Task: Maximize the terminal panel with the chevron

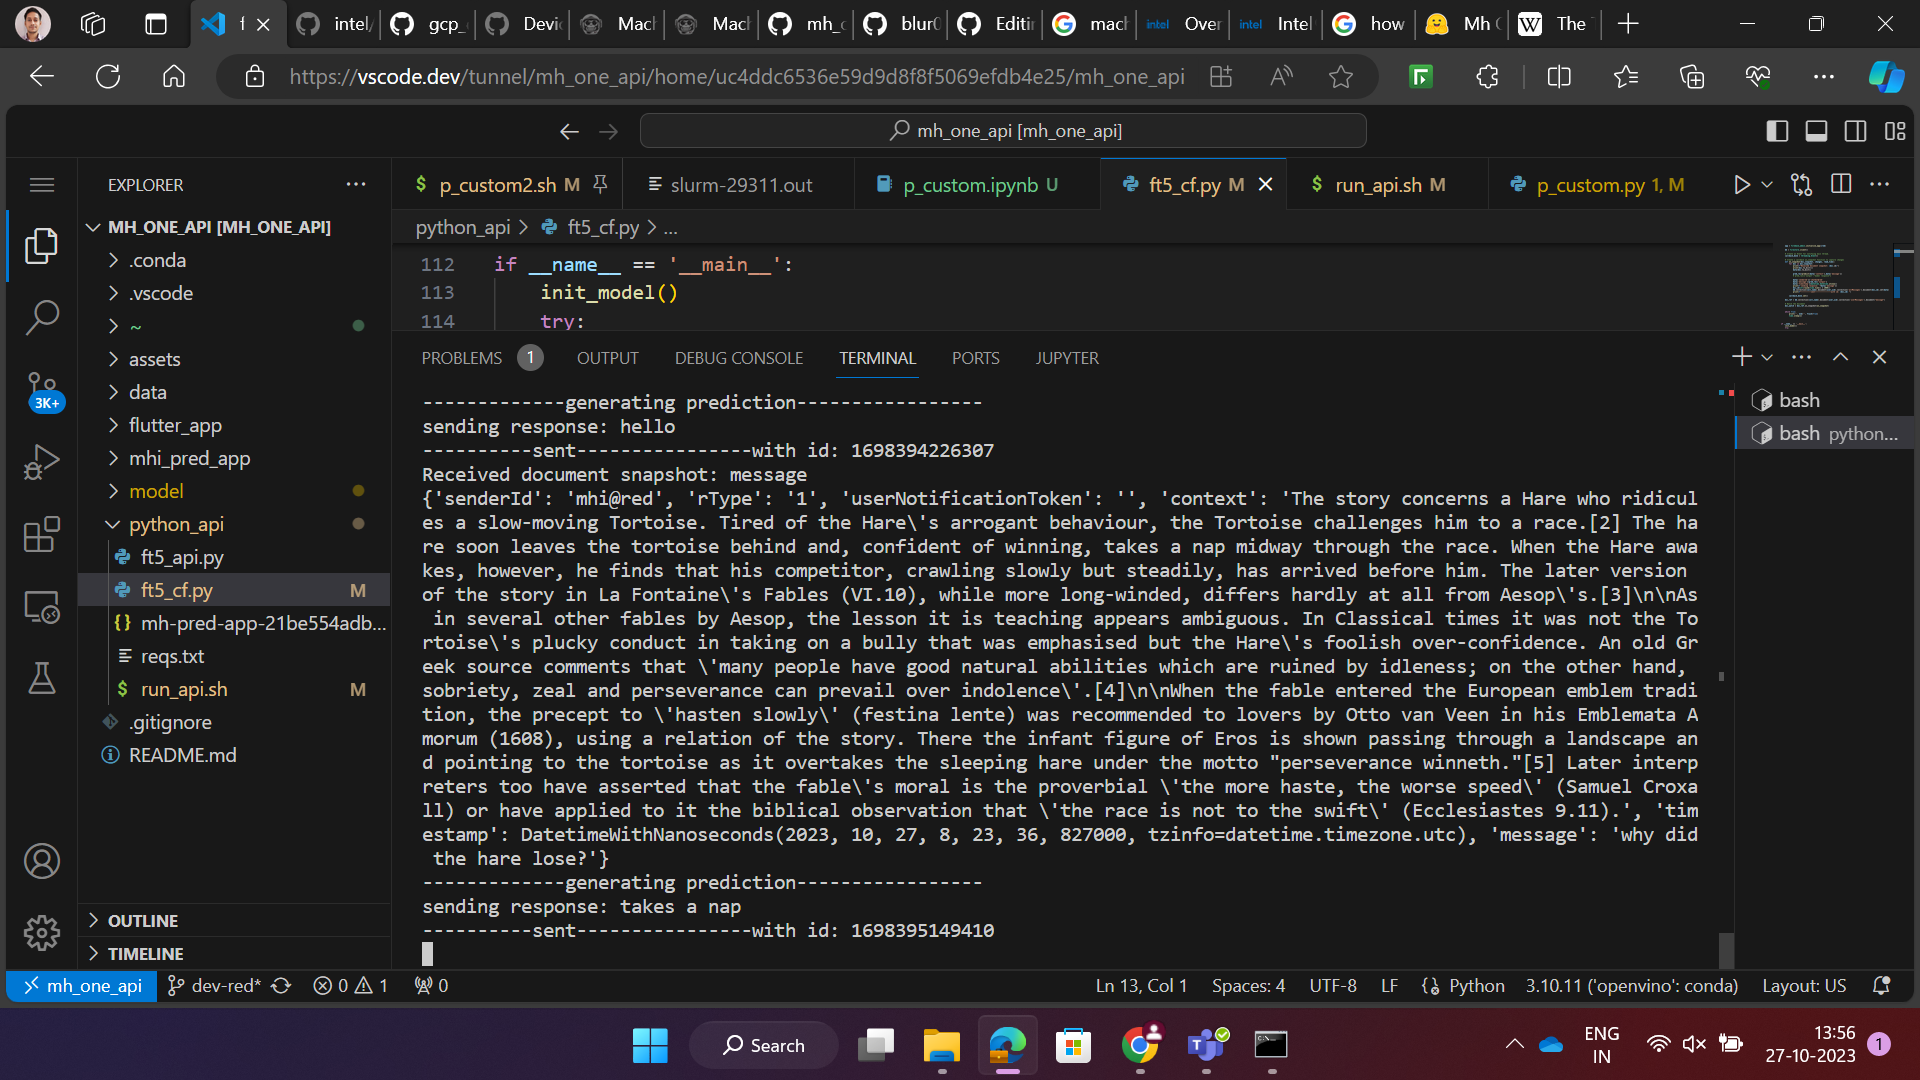Action: click(1840, 356)
